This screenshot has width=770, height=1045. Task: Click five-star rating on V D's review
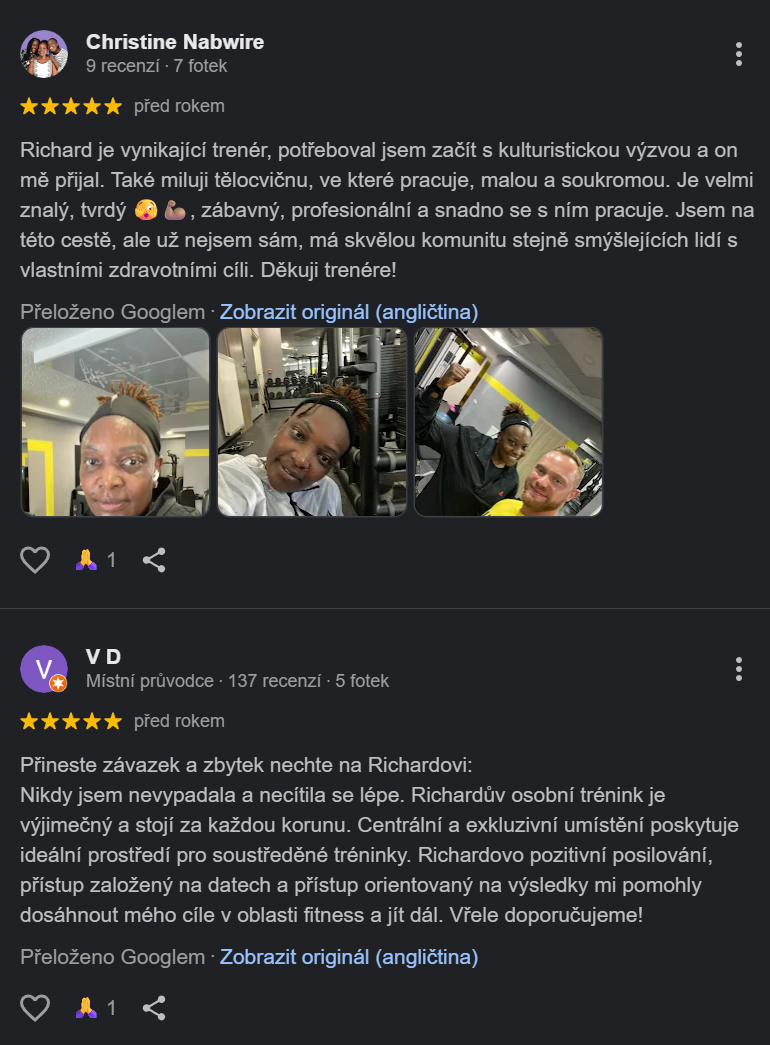click(71, 721)
